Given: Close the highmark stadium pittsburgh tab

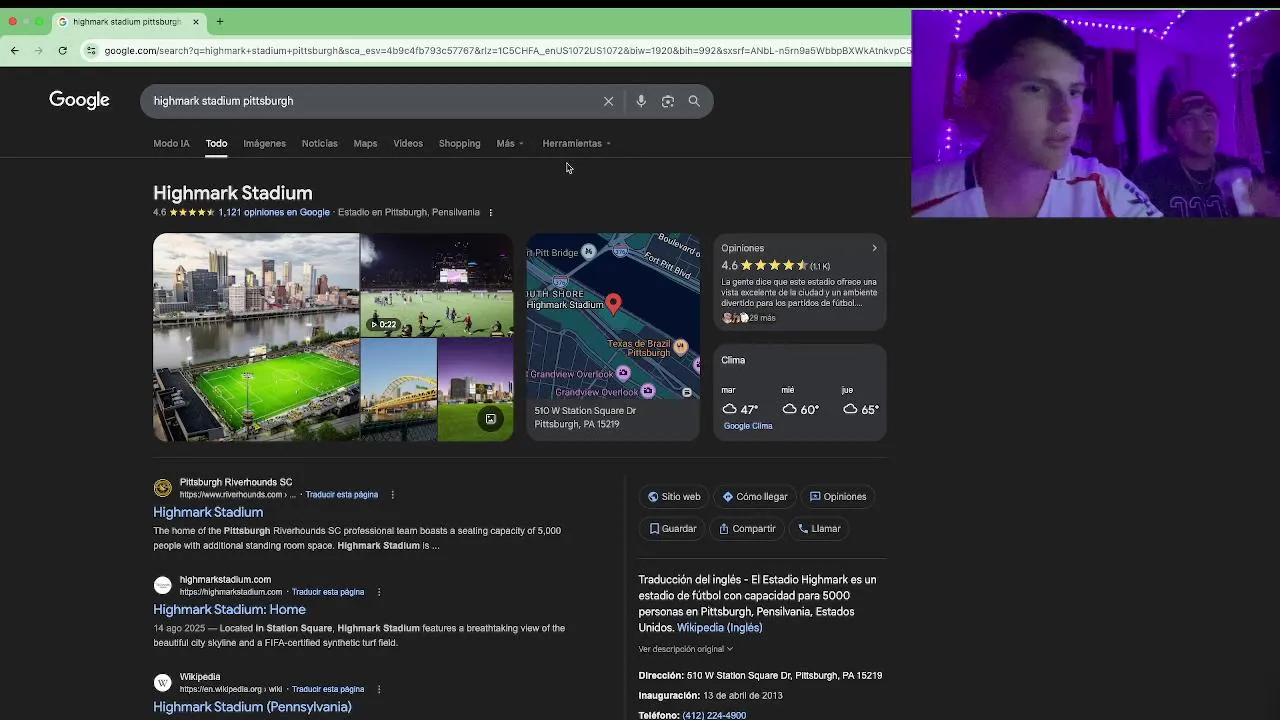Looking at the screenshot, I should click(196, 21).
